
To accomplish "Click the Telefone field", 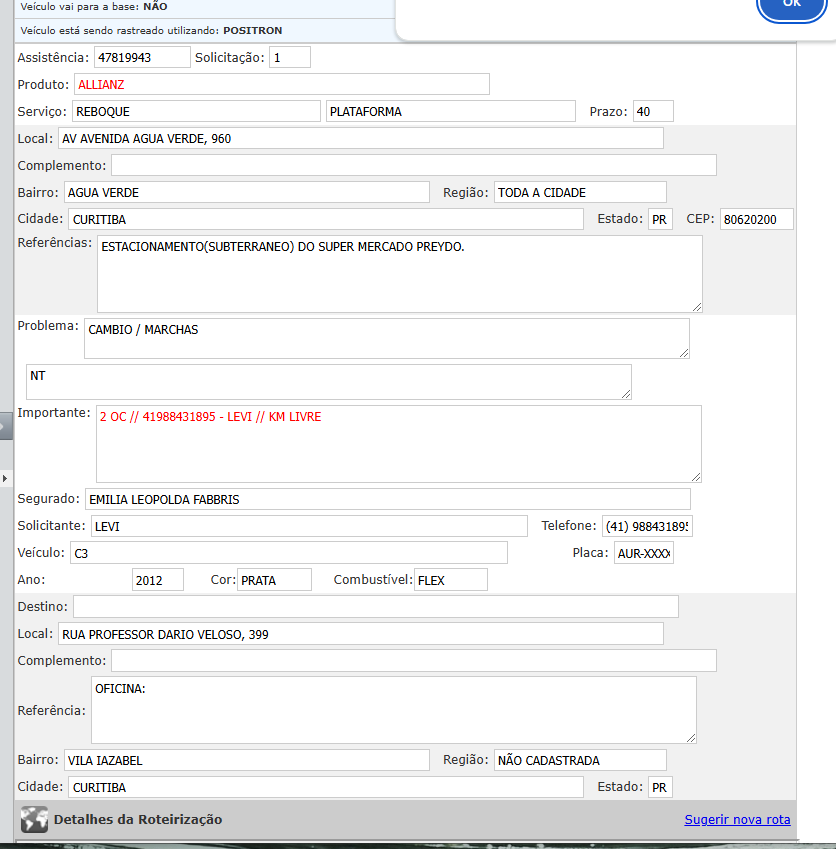I will [x=647, y=526].
